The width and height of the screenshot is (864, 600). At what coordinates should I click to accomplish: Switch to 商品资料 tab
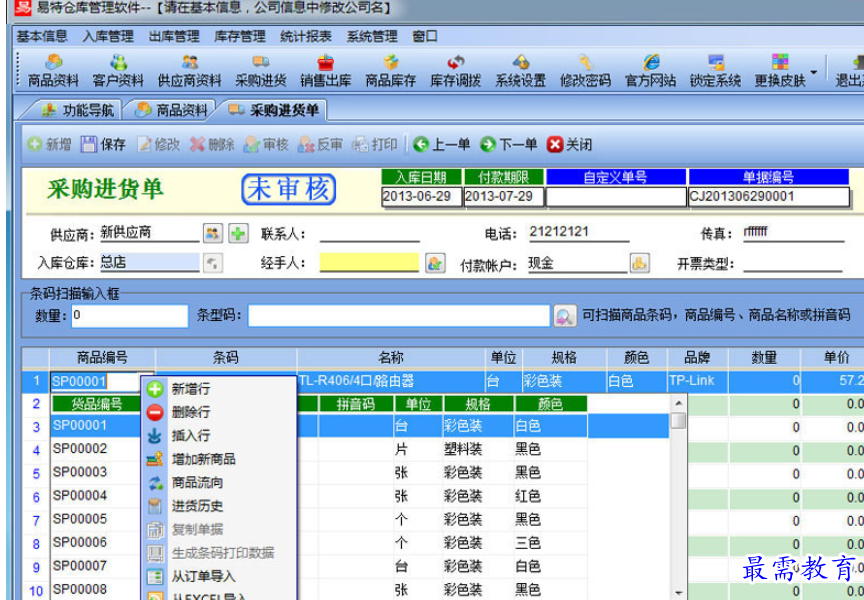point(171,110)
